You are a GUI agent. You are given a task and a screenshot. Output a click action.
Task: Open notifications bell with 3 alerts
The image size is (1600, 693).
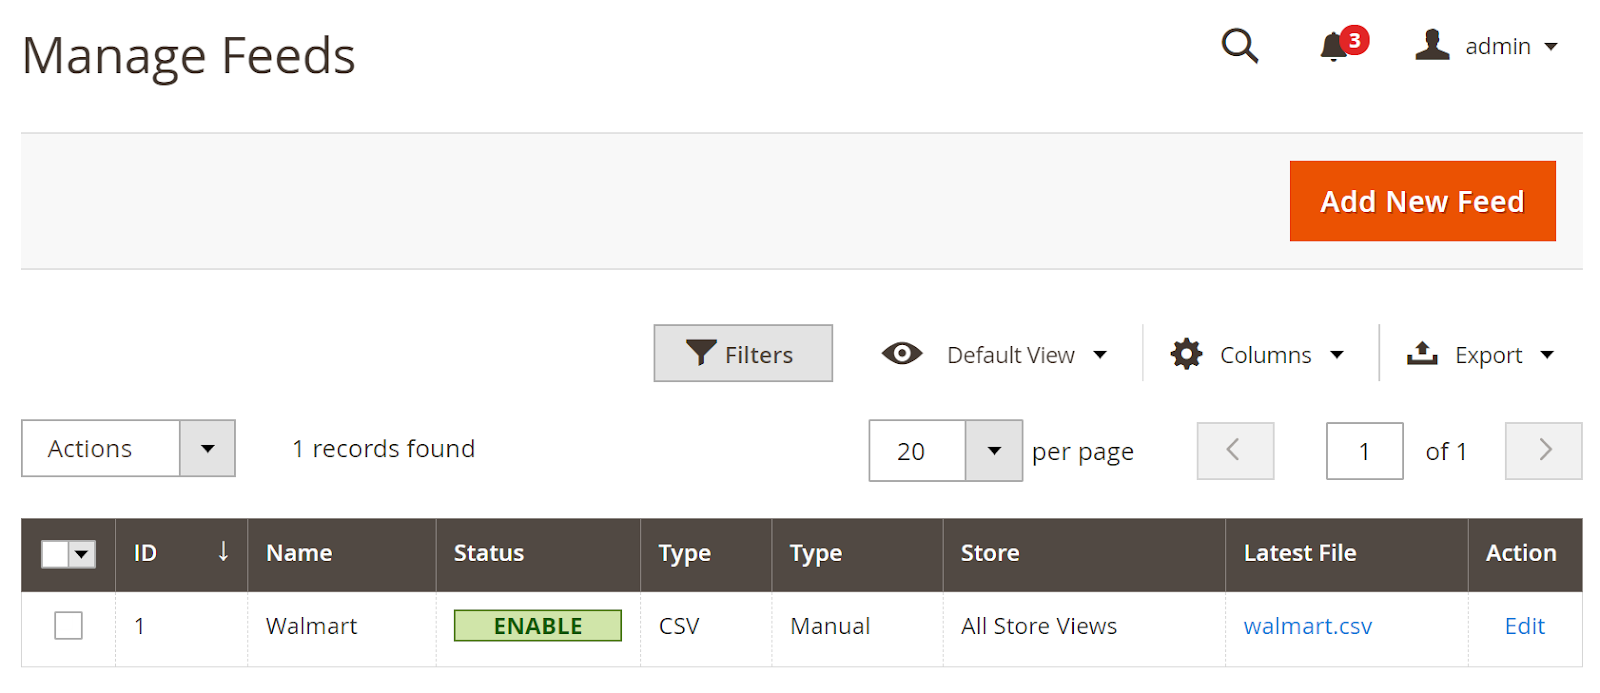(x=1343, y=45)
